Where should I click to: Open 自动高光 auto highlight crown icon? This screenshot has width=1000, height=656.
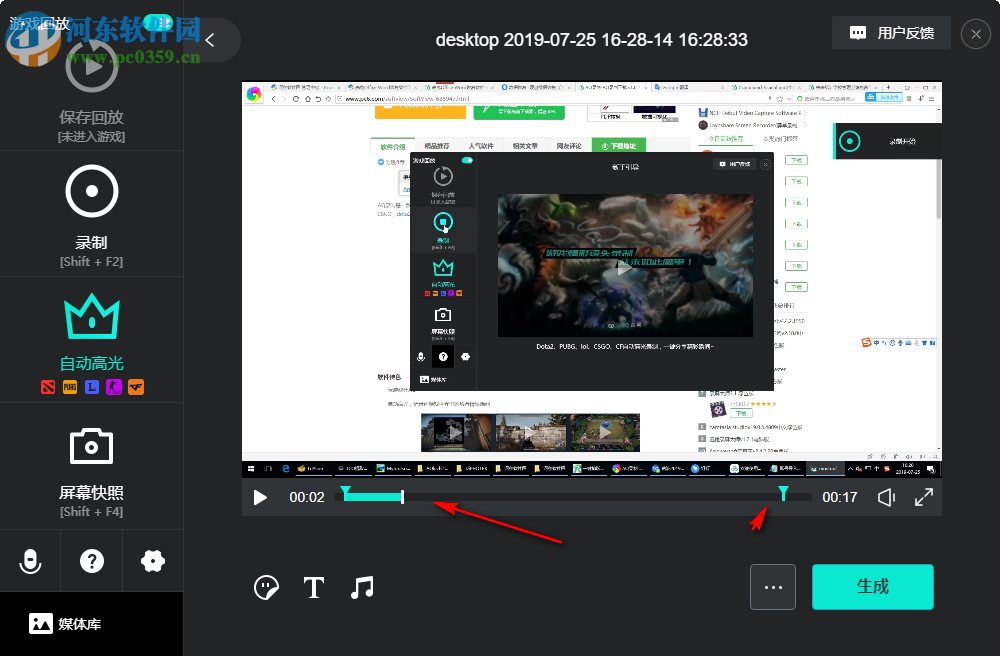click(92, 316)
